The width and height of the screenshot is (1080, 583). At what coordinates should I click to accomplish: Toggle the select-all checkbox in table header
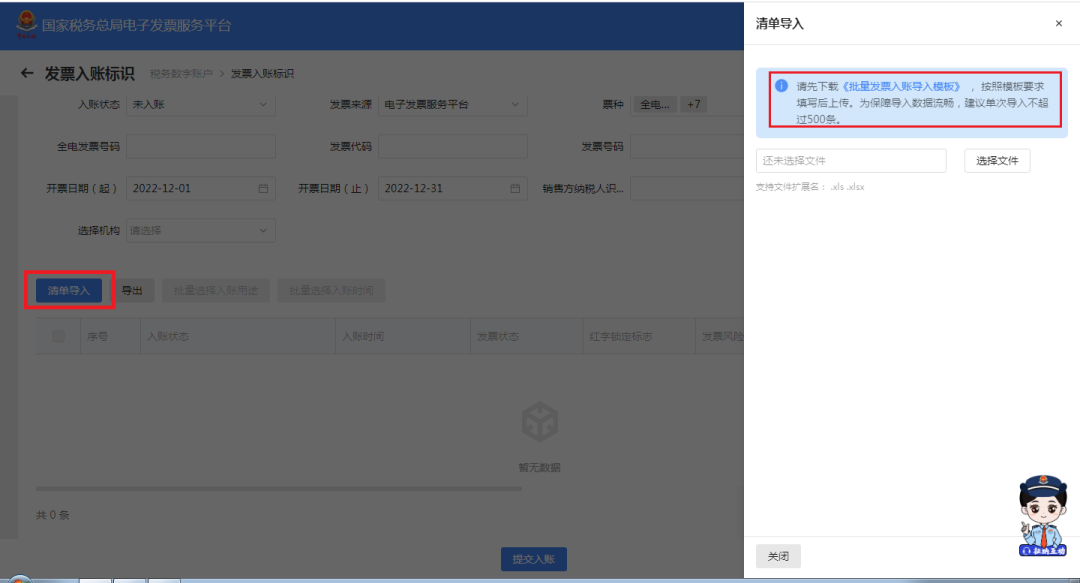click(59, 337)
